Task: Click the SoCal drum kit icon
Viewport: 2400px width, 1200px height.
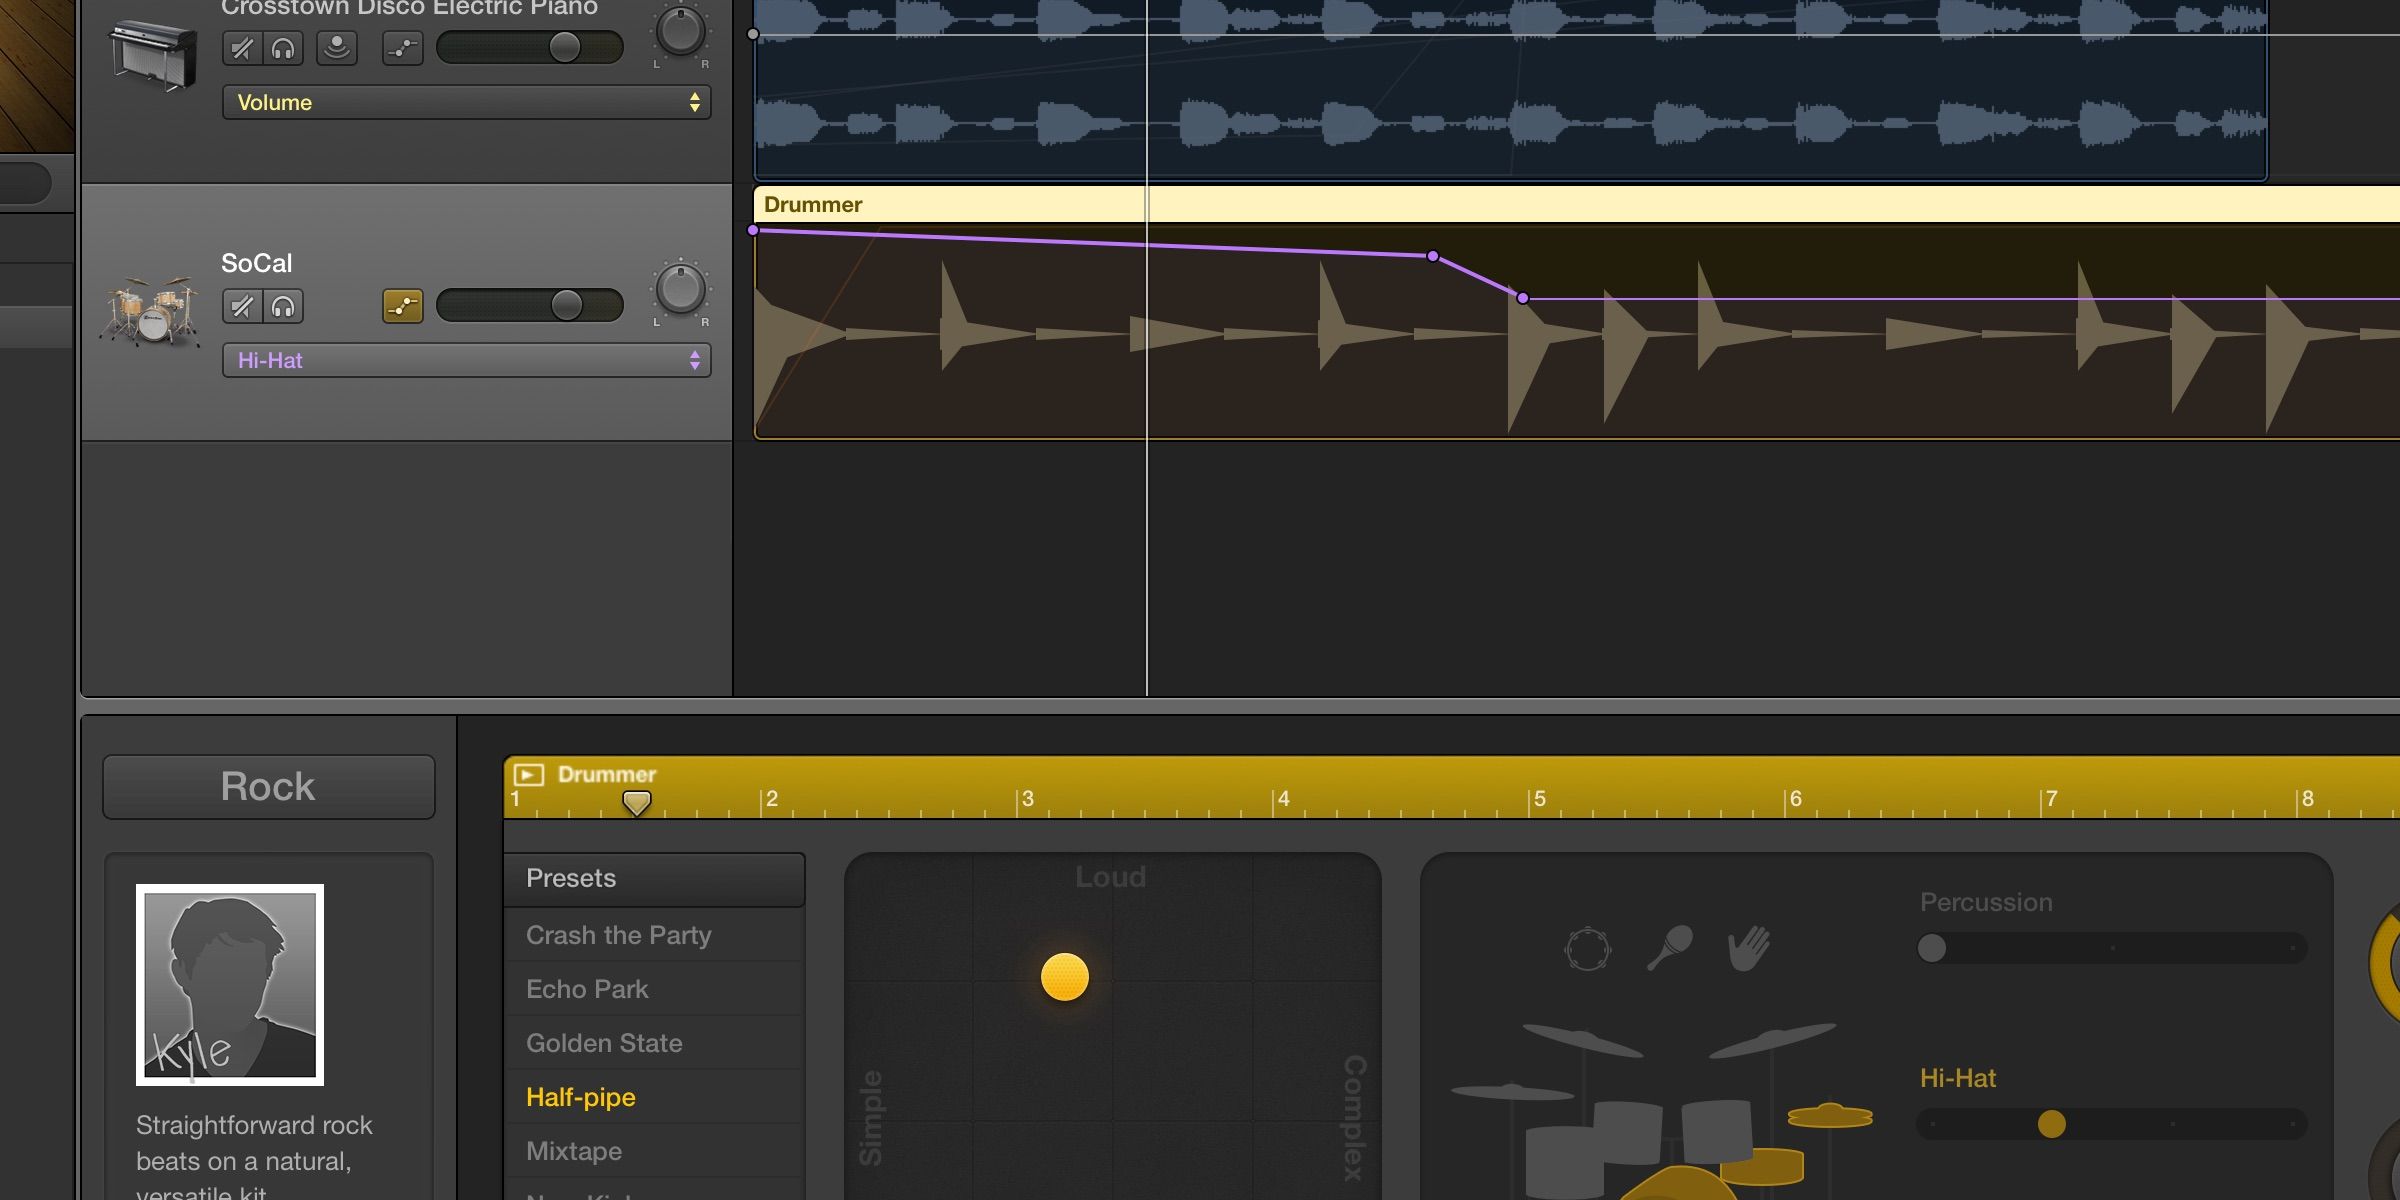Action: tap(151, 310)
